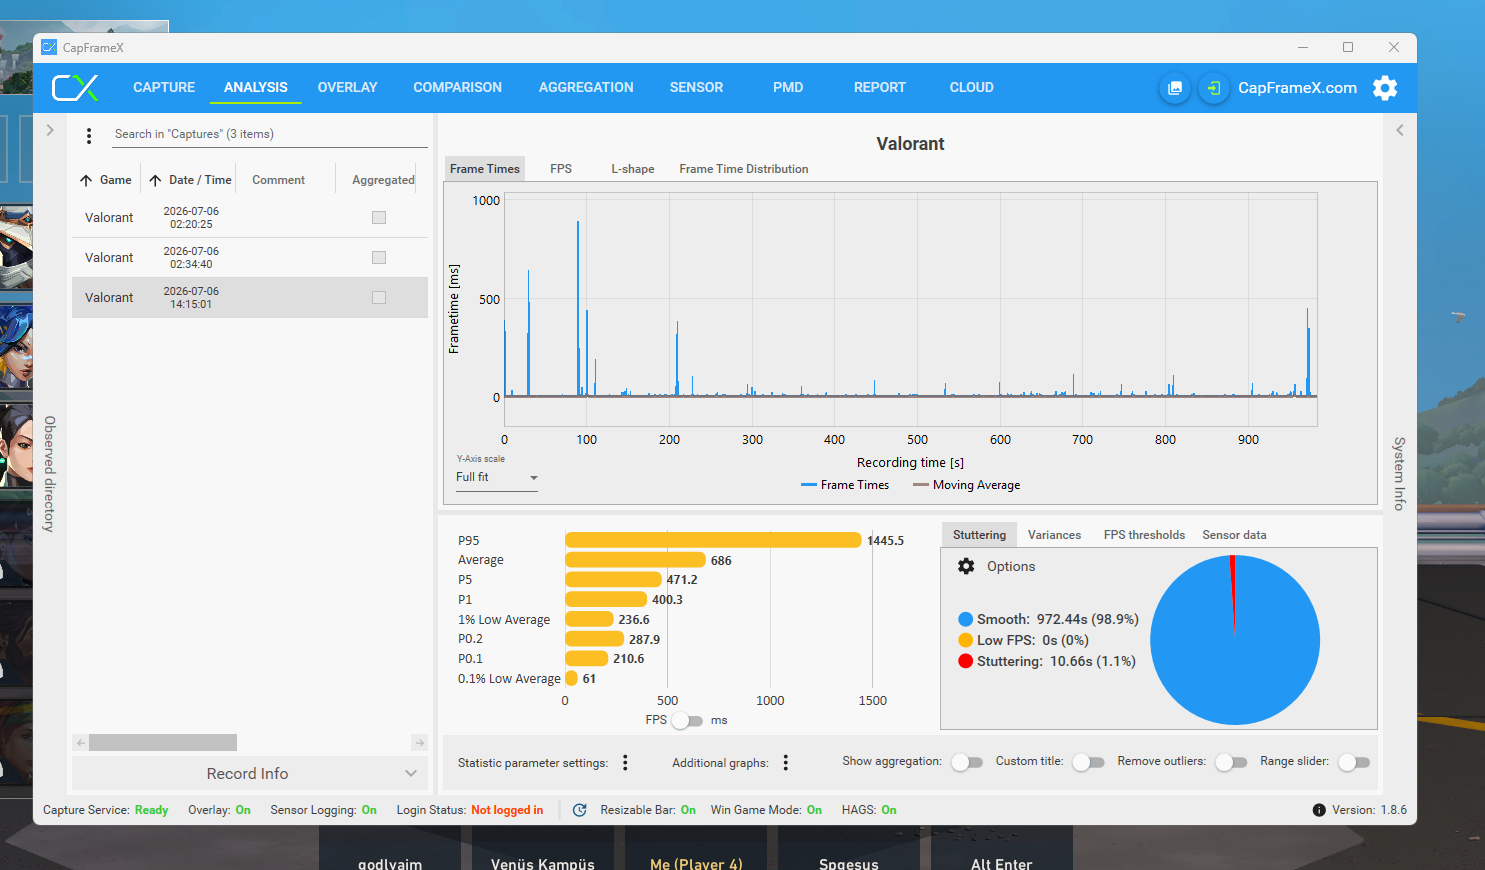The image size is (1485, 870).
Task: Open the Y-Axis scale Full fit dropdown
Action: [497, 478]
